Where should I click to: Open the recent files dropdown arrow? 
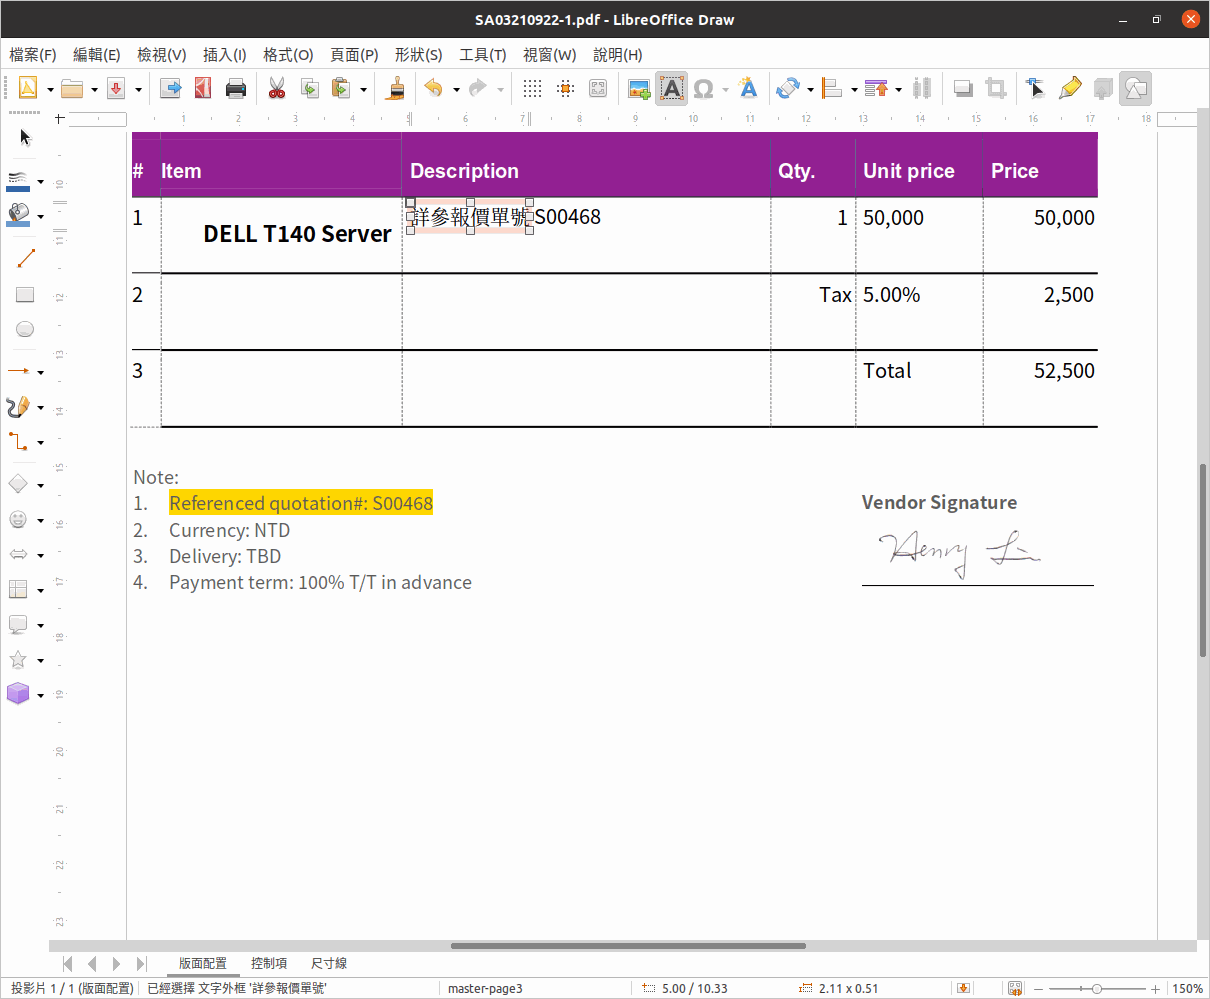tap(94, 90)
